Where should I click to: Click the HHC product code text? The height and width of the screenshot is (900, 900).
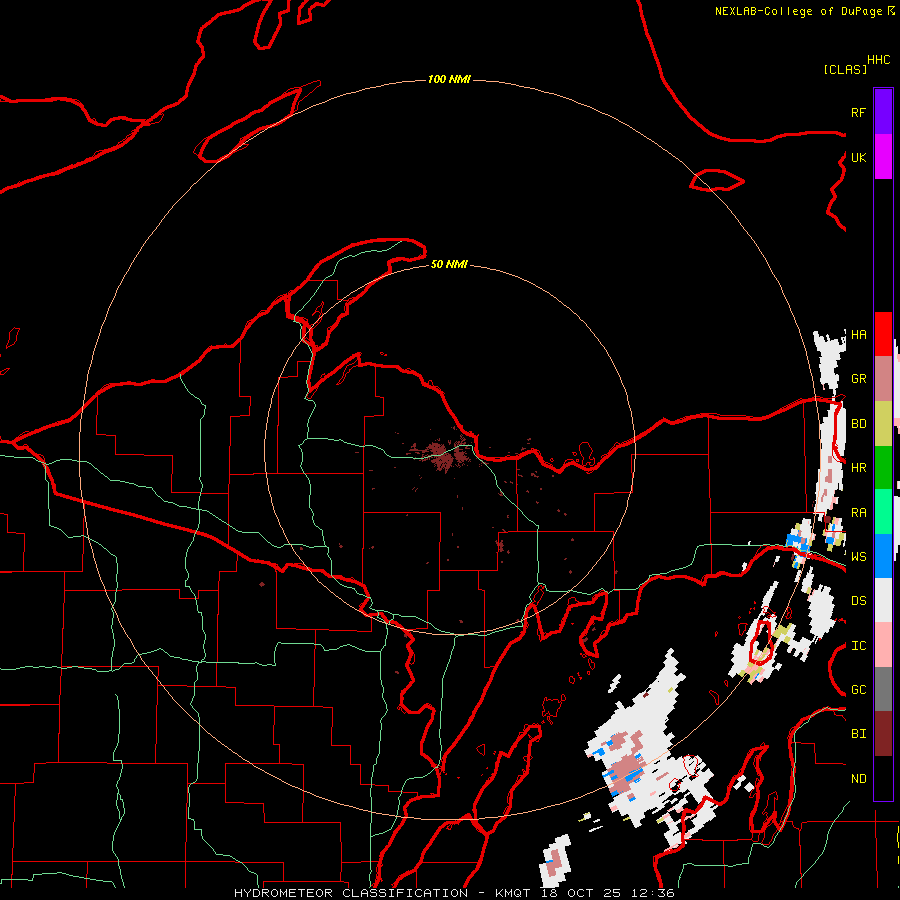(879, 60)
